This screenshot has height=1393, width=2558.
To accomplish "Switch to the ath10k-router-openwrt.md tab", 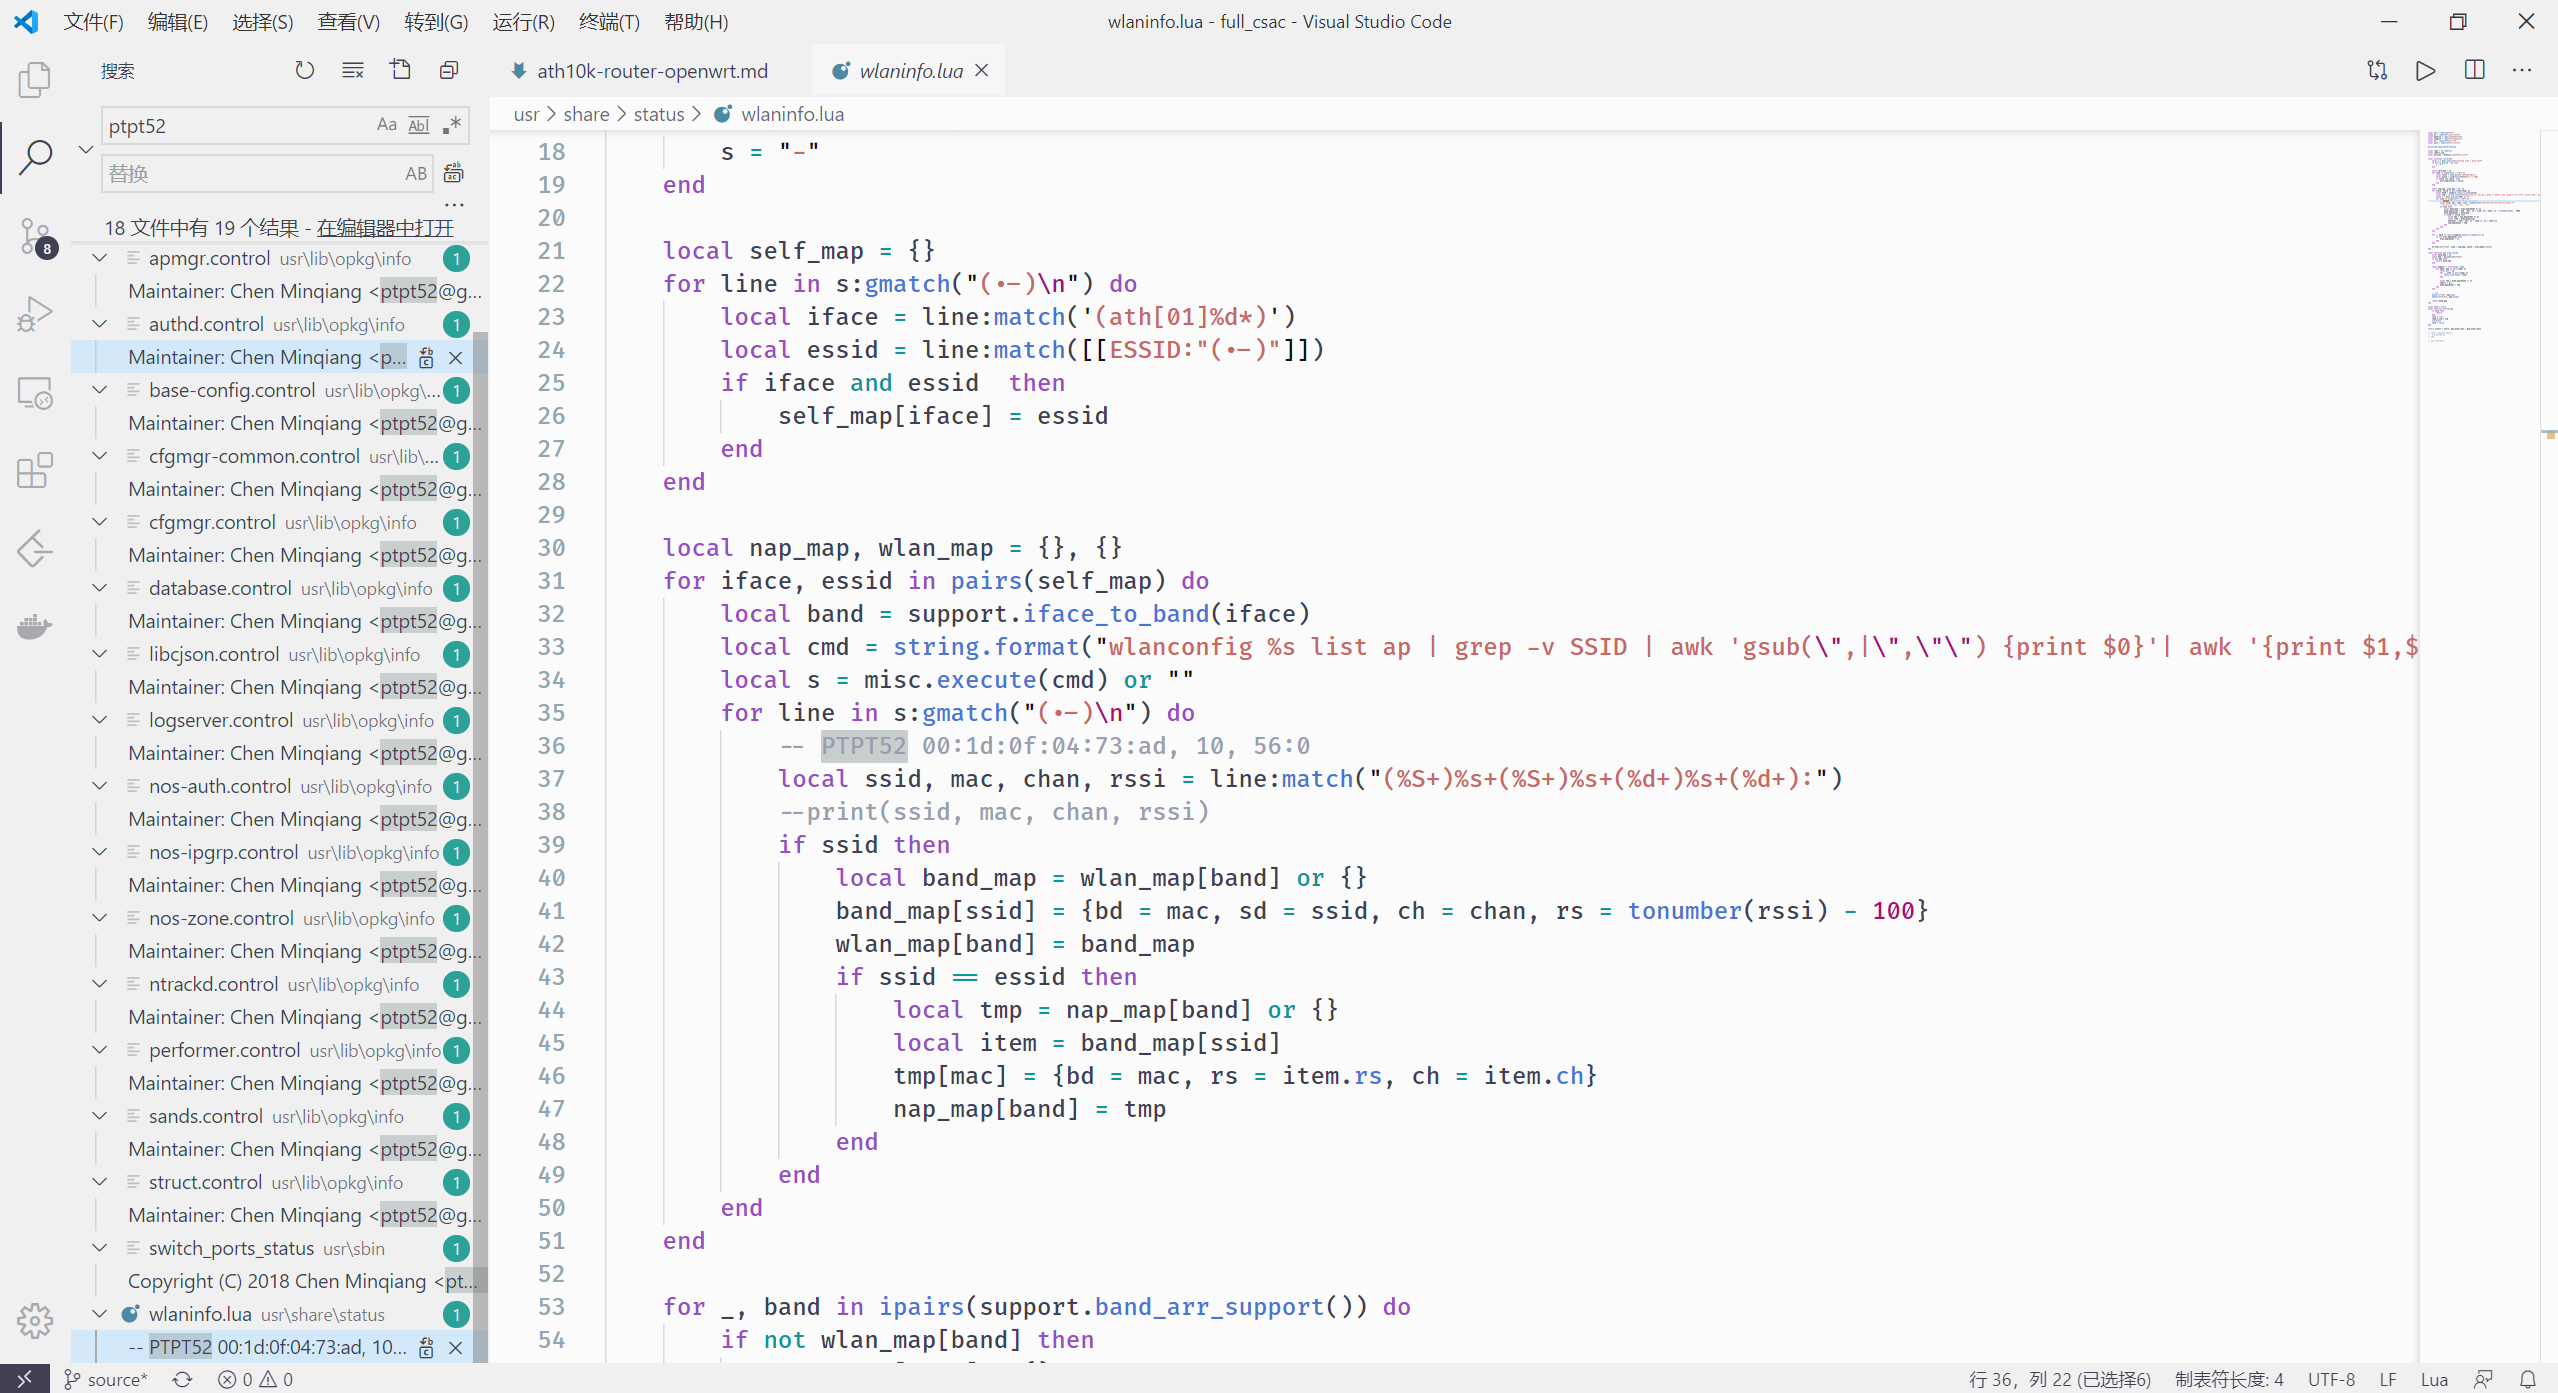I will coord(652,70).
